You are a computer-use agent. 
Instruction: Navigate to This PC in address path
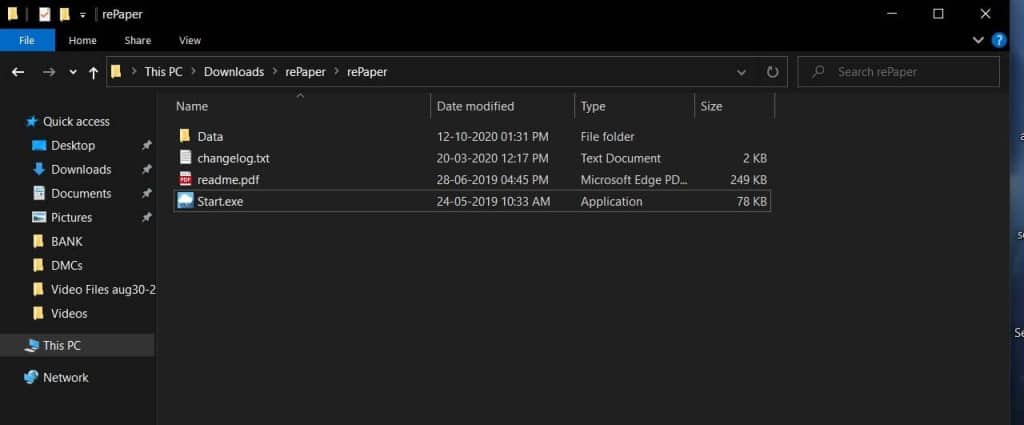163,72
